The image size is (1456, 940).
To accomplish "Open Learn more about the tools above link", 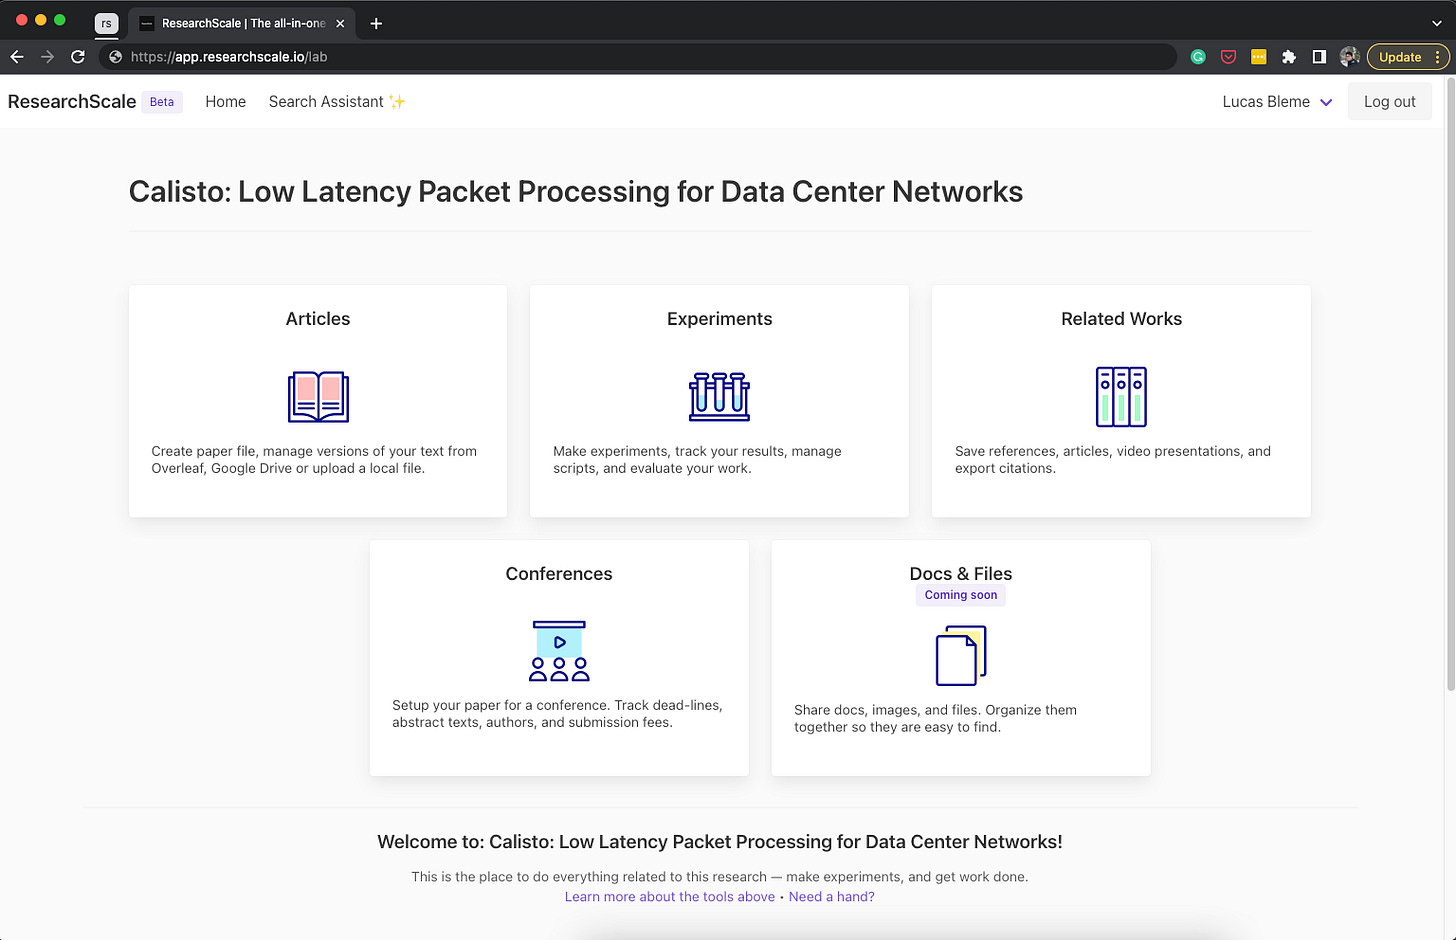I will click(669, 897).
